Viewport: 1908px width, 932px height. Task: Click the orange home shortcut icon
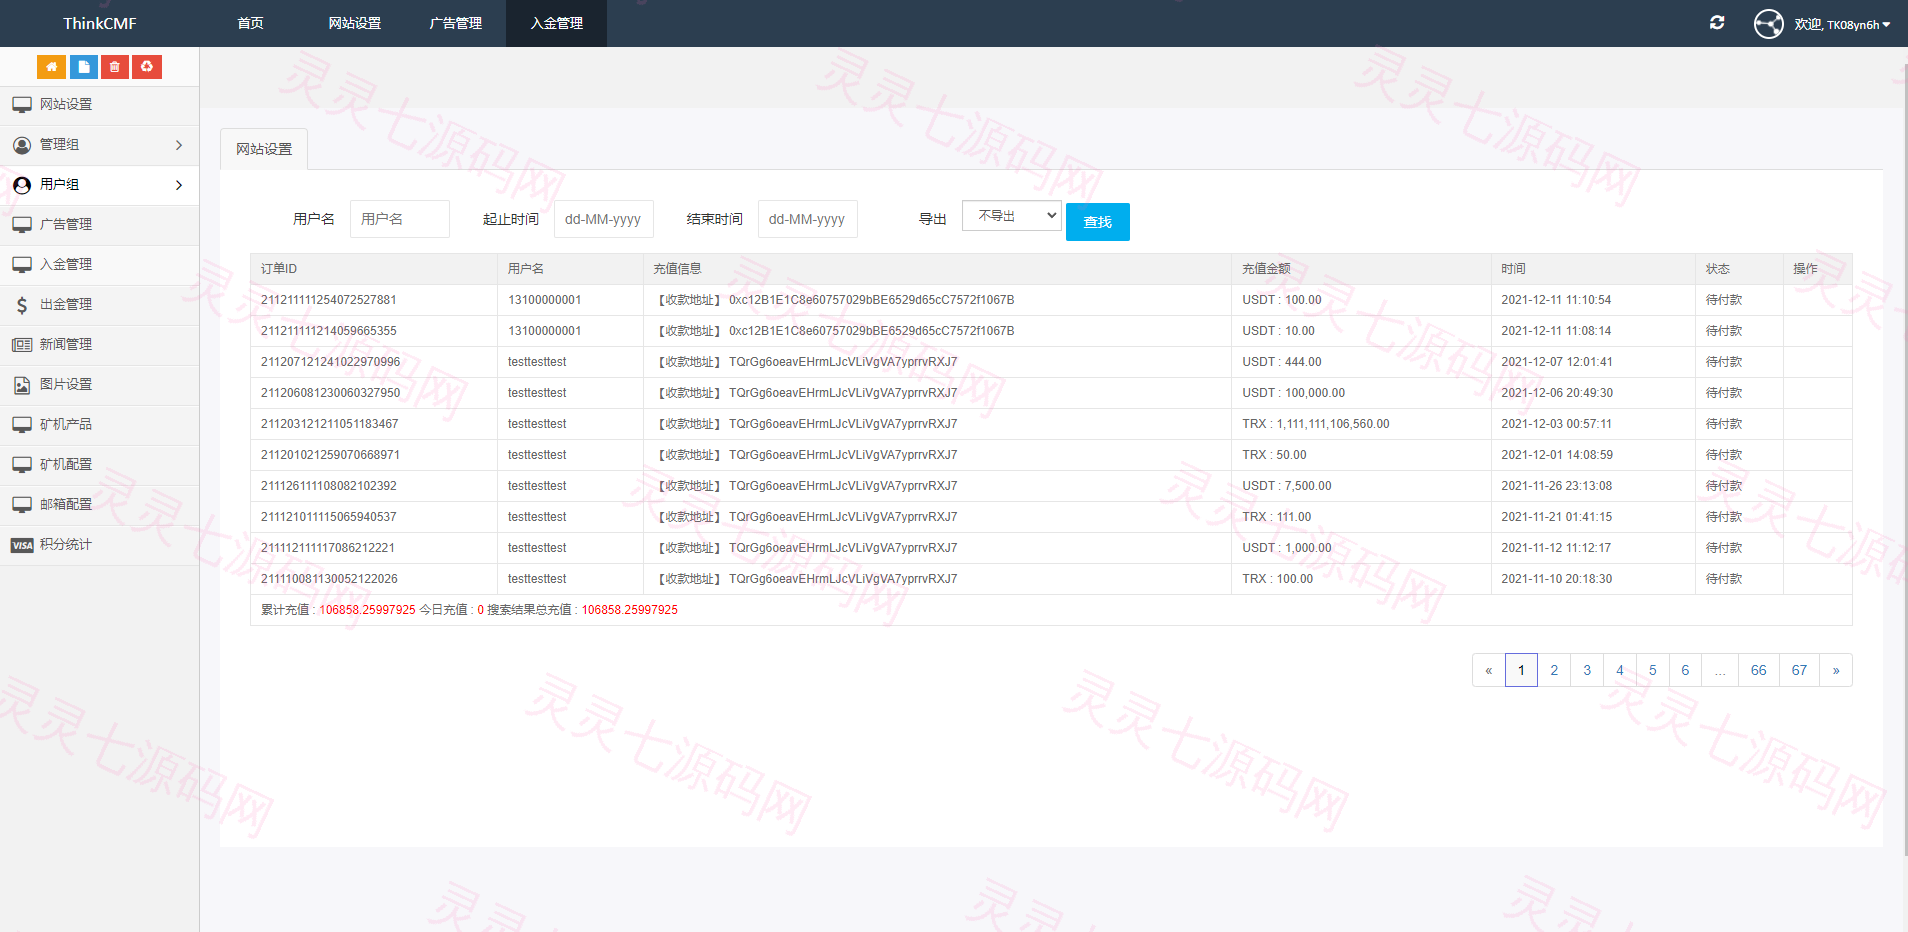(x=51, y=67)
